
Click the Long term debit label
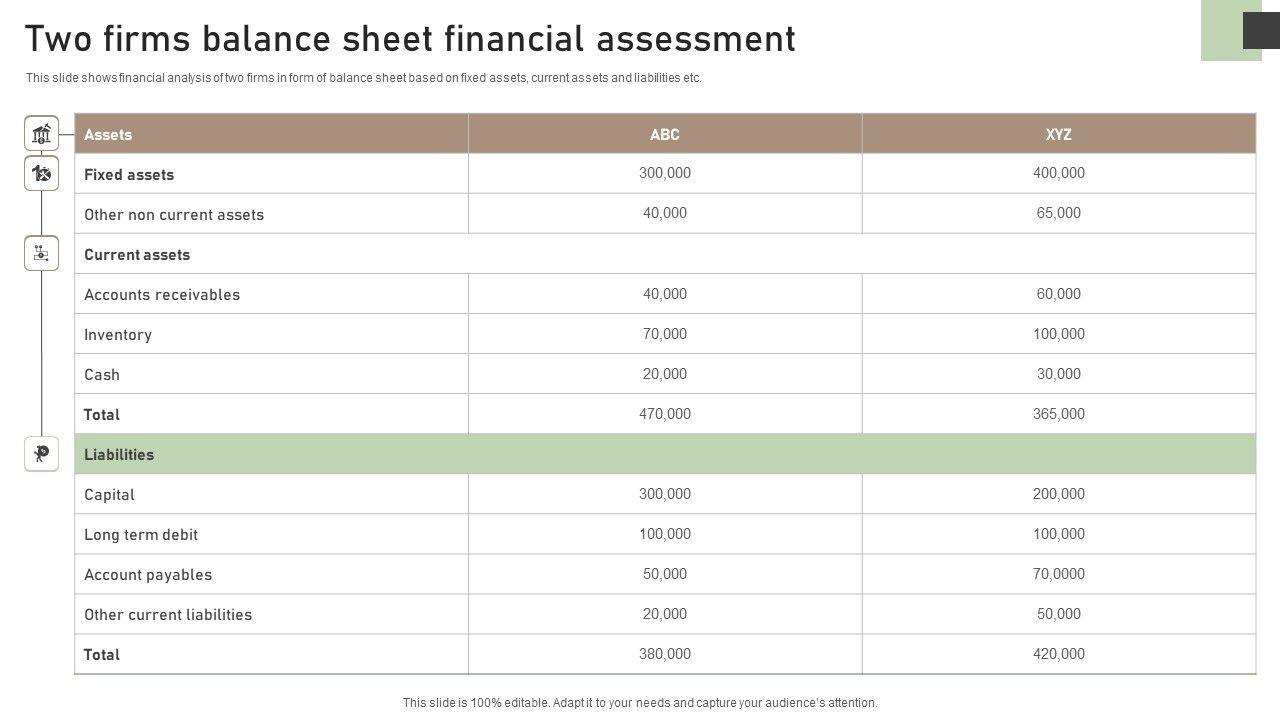(141, 534)
